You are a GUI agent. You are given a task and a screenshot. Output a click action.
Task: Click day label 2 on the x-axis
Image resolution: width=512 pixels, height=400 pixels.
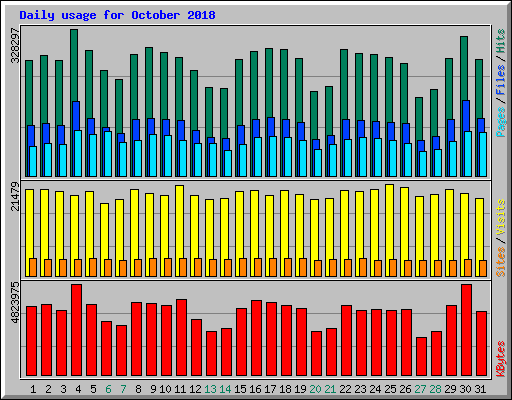click(x=48, y=389)
